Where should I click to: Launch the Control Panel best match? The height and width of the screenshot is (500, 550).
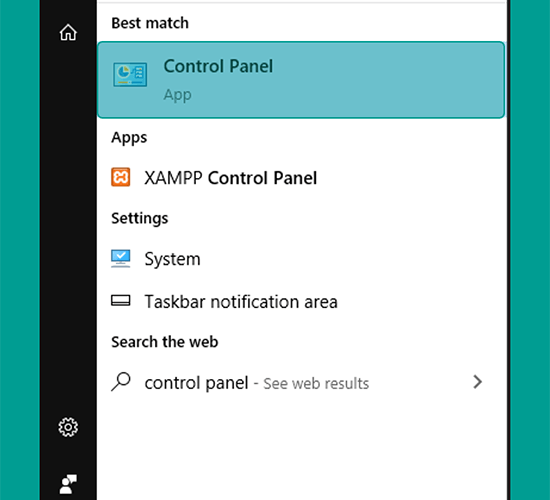(301, 80)
